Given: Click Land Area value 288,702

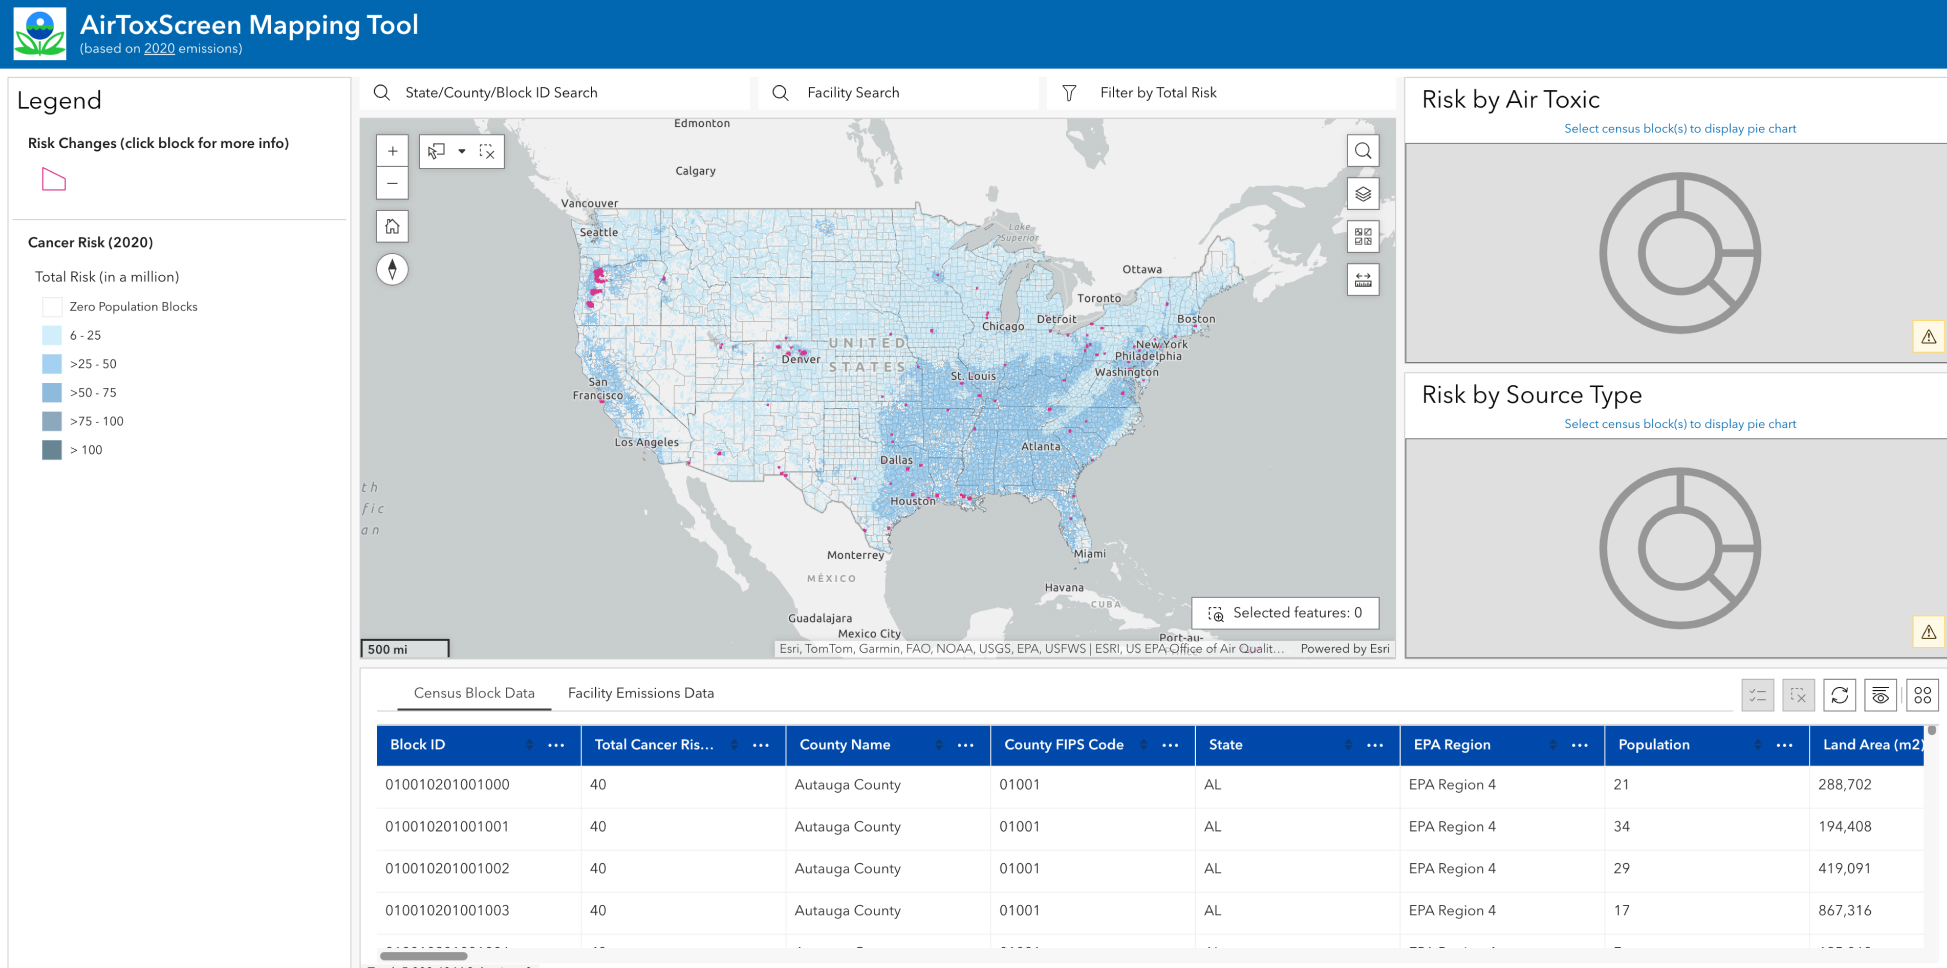Looking at the screenshot, I should coord(1845,785).
